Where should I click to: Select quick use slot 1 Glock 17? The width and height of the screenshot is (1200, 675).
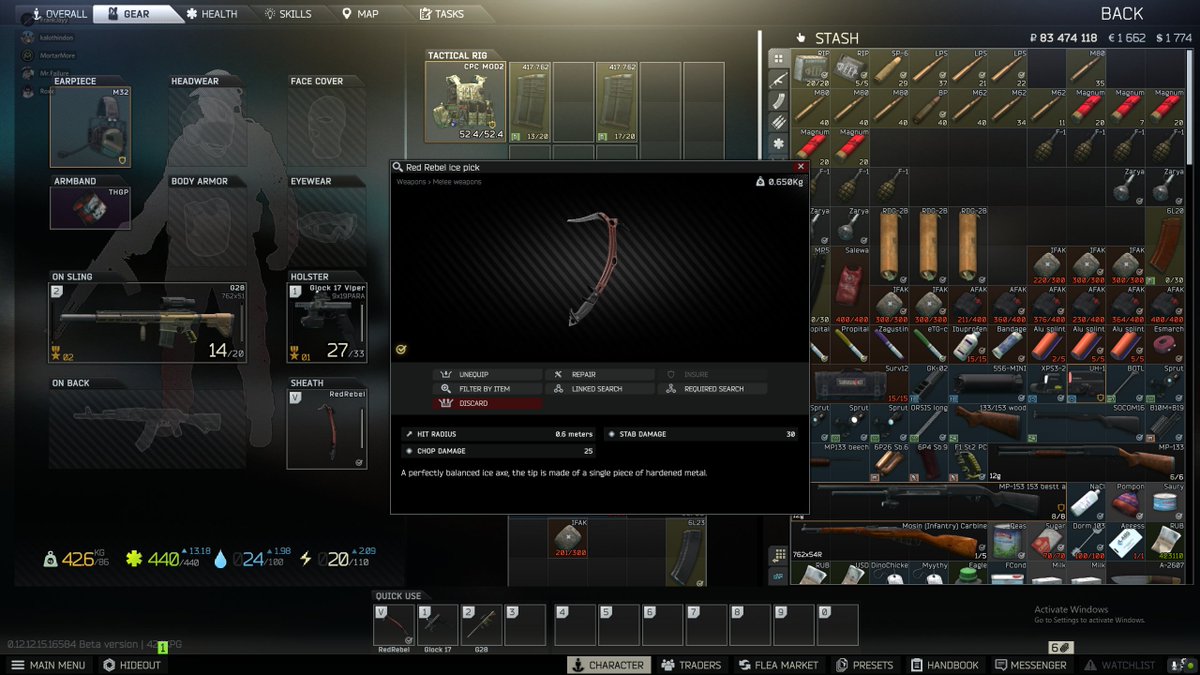tap(438, 625)
